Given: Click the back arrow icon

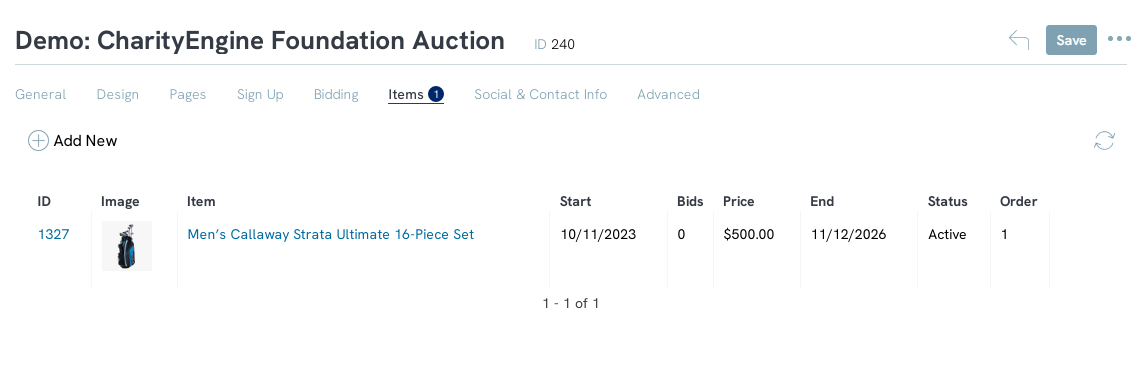Looking at the screenshot, I should tap(1019, 40).
